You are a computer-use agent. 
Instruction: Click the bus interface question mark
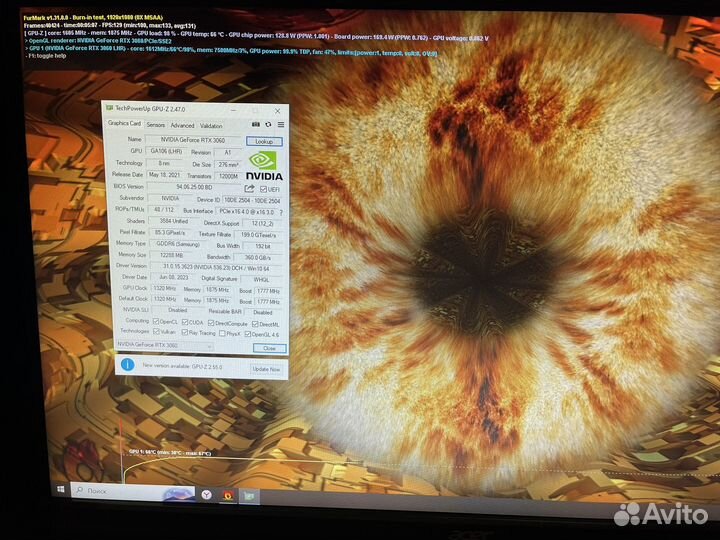(280, 212)
